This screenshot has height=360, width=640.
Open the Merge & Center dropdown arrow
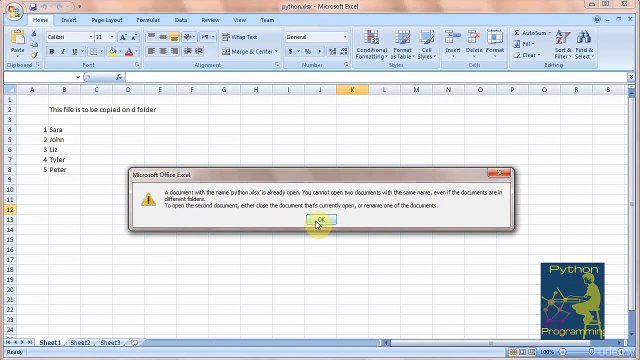pyautogui.click(x=276, y=51)
